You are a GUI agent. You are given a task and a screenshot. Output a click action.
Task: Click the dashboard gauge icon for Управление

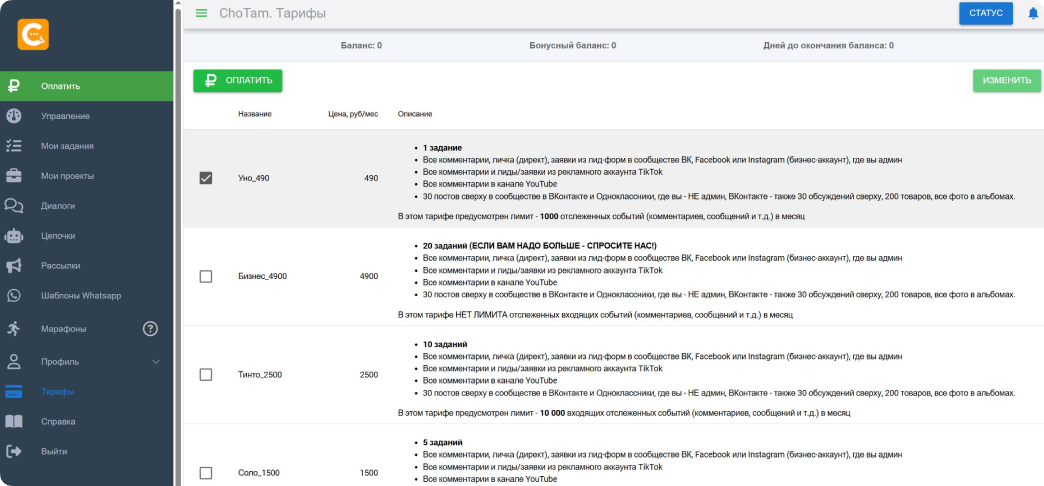click(13, 116)
